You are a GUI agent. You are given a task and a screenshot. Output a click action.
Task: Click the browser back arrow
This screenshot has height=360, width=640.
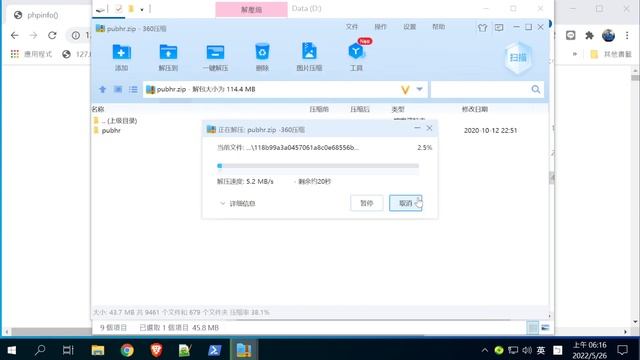(15, 36)
